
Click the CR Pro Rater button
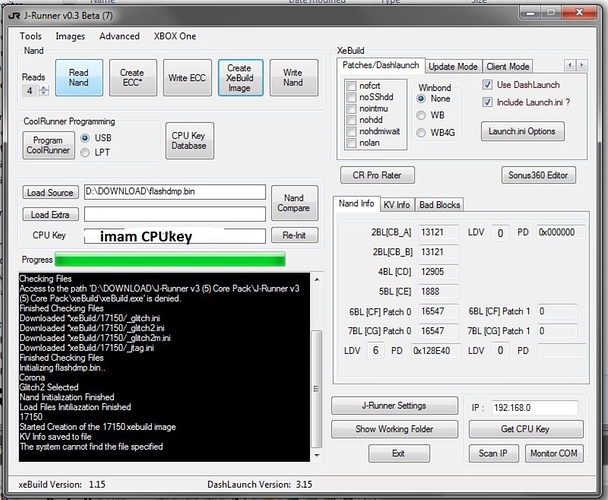pos(377,175)
